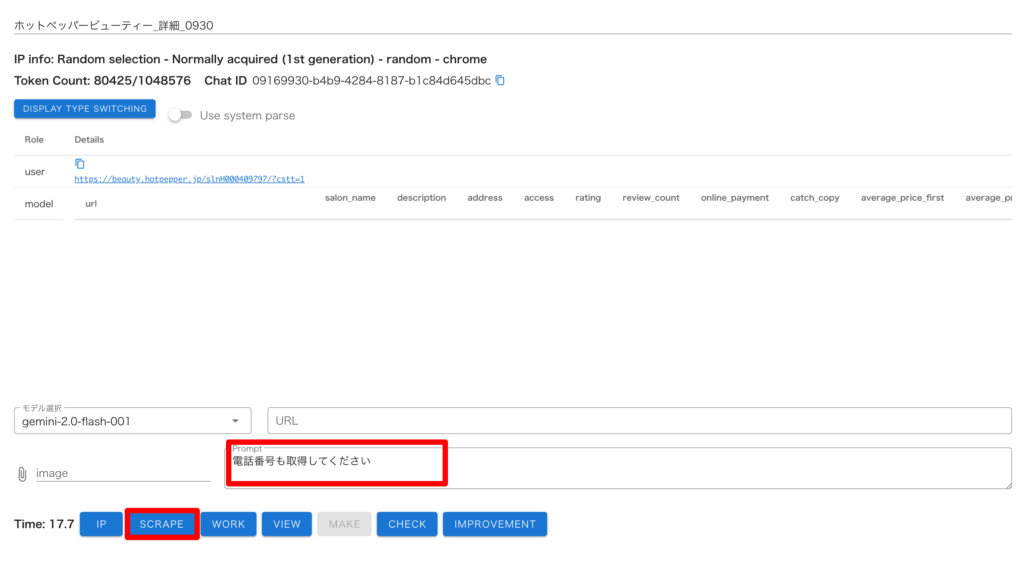Click the dropdown arrow beside gemini-2.0-flash-001

coord(235,421)
